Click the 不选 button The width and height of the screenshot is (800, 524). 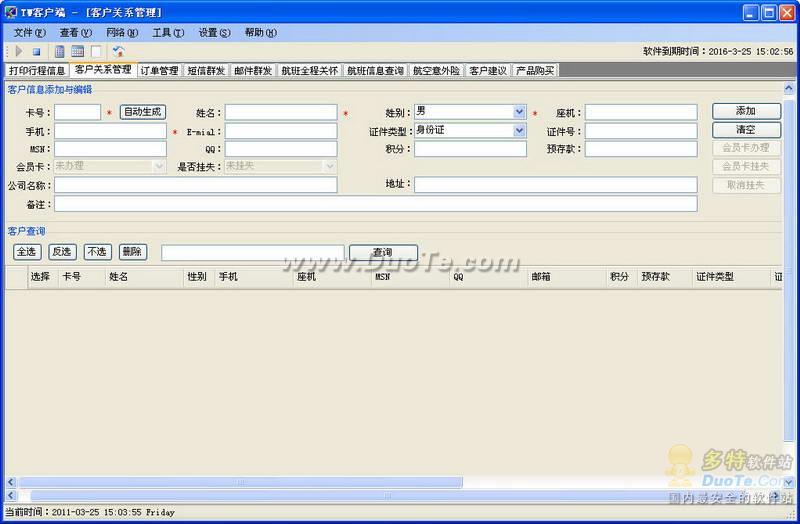tap(97, 252)
